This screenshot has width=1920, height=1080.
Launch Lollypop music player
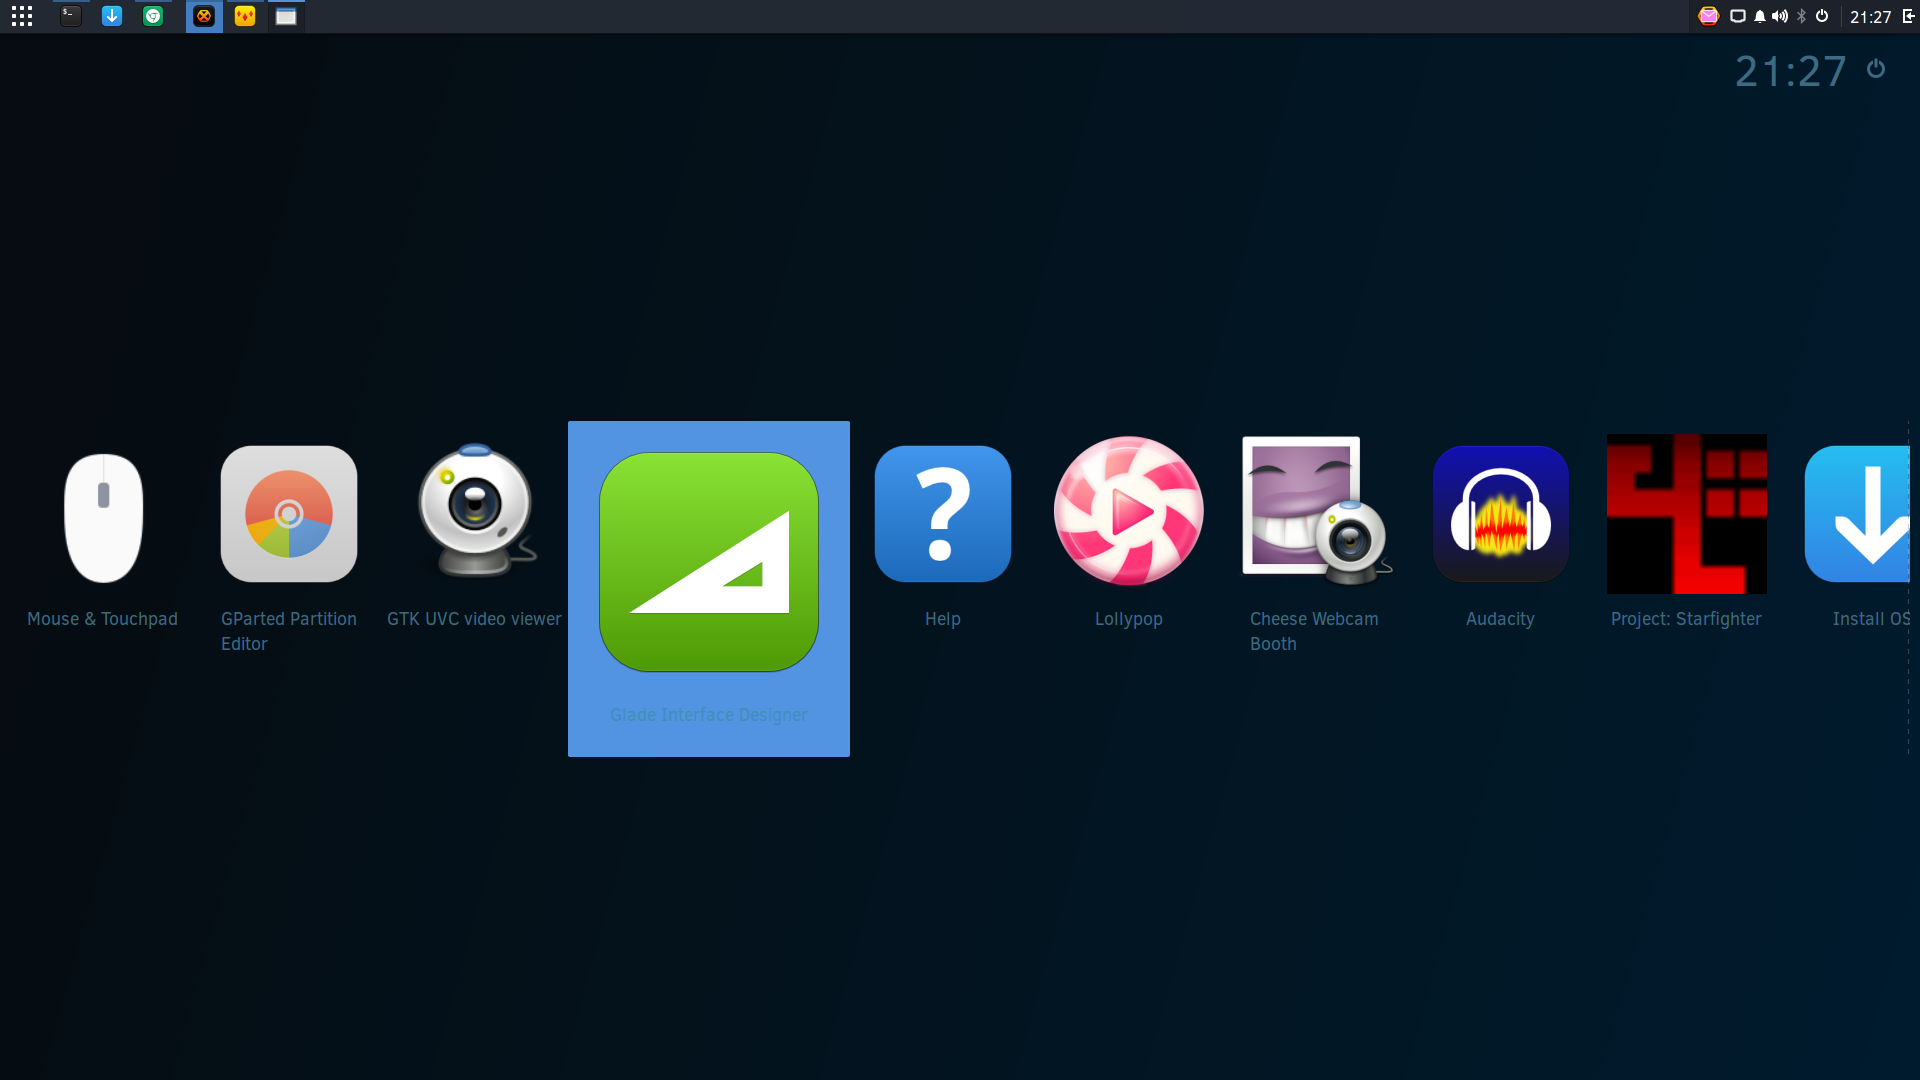(x=1129, y=511)
